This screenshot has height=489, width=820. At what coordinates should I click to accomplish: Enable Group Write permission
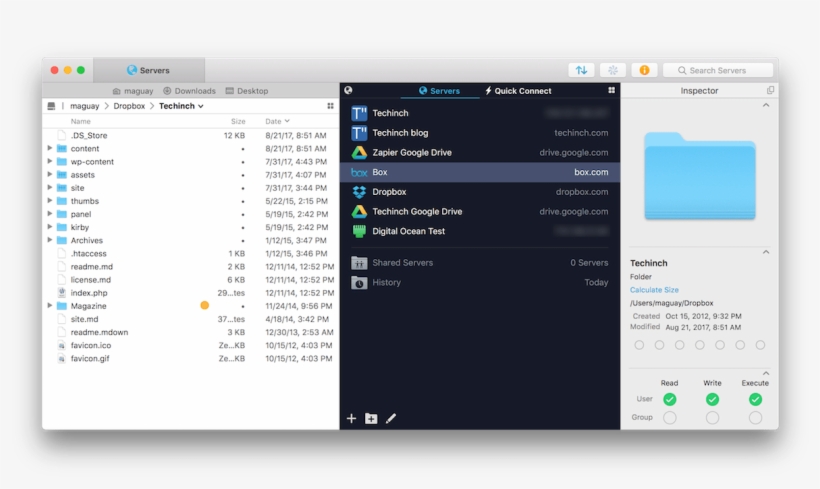(712, 417)
